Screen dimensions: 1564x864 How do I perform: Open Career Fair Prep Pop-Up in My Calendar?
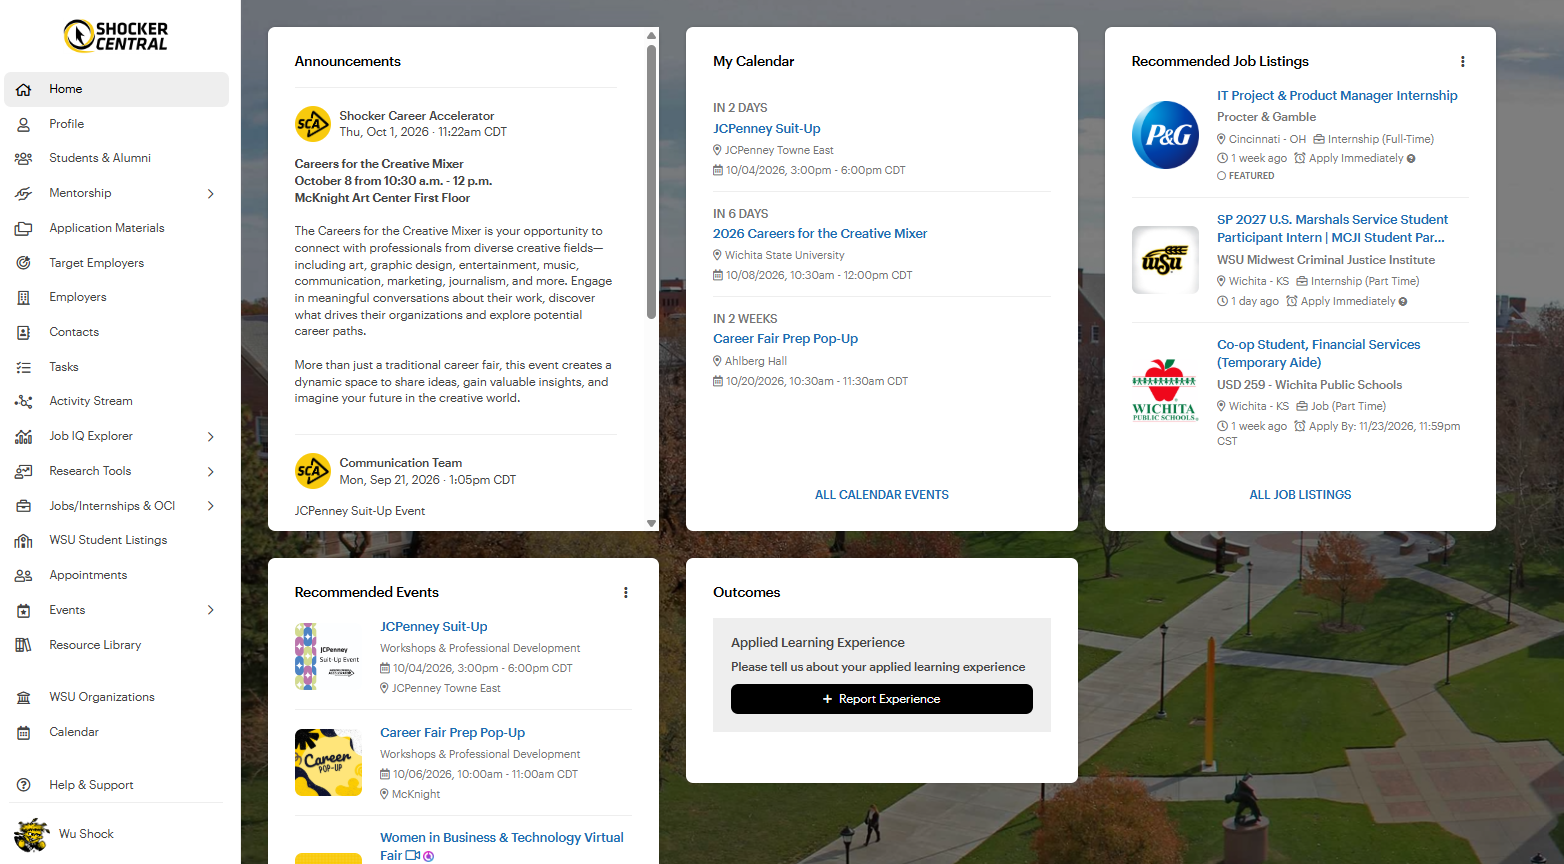pos(785,339)
